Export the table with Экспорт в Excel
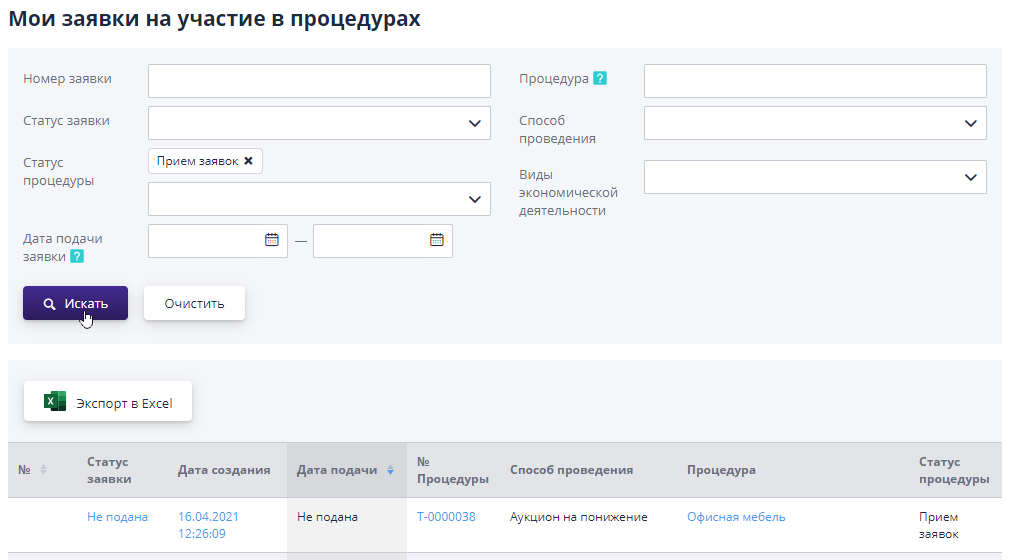This screenshot has width=1010, height=560. point(108,403)
